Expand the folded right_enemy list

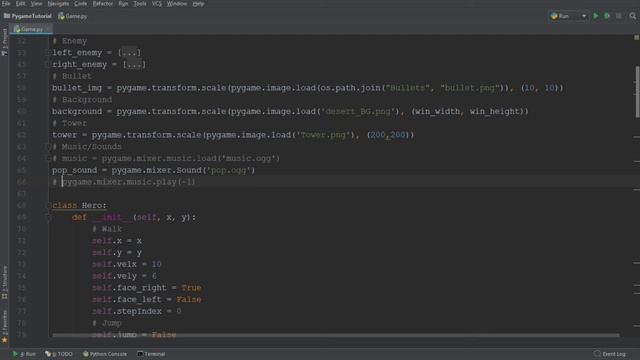click(134, 64)
